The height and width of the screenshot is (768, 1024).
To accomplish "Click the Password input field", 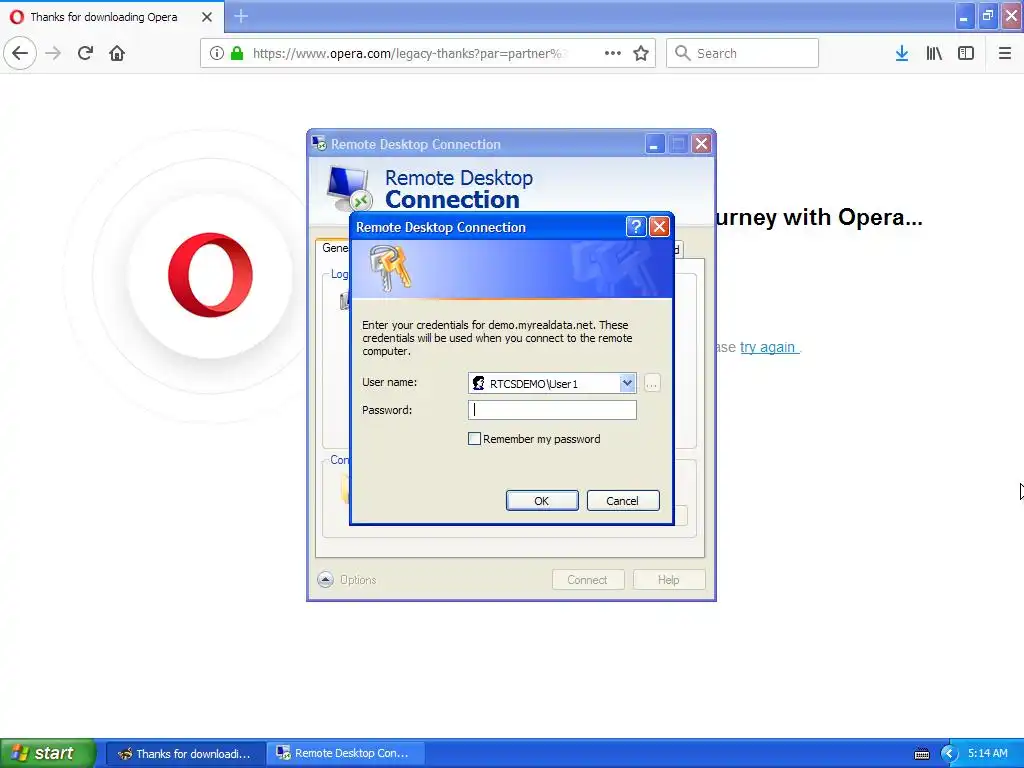I will [x=552, y=409].
